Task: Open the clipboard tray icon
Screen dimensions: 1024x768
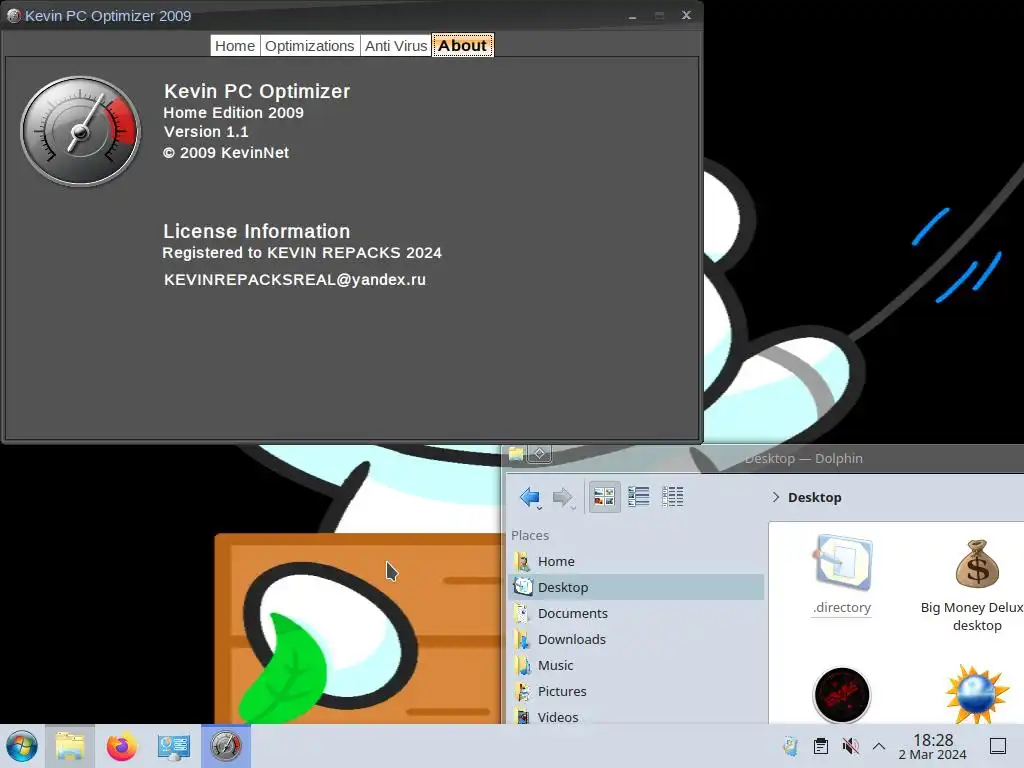Action: click(821, 746)
